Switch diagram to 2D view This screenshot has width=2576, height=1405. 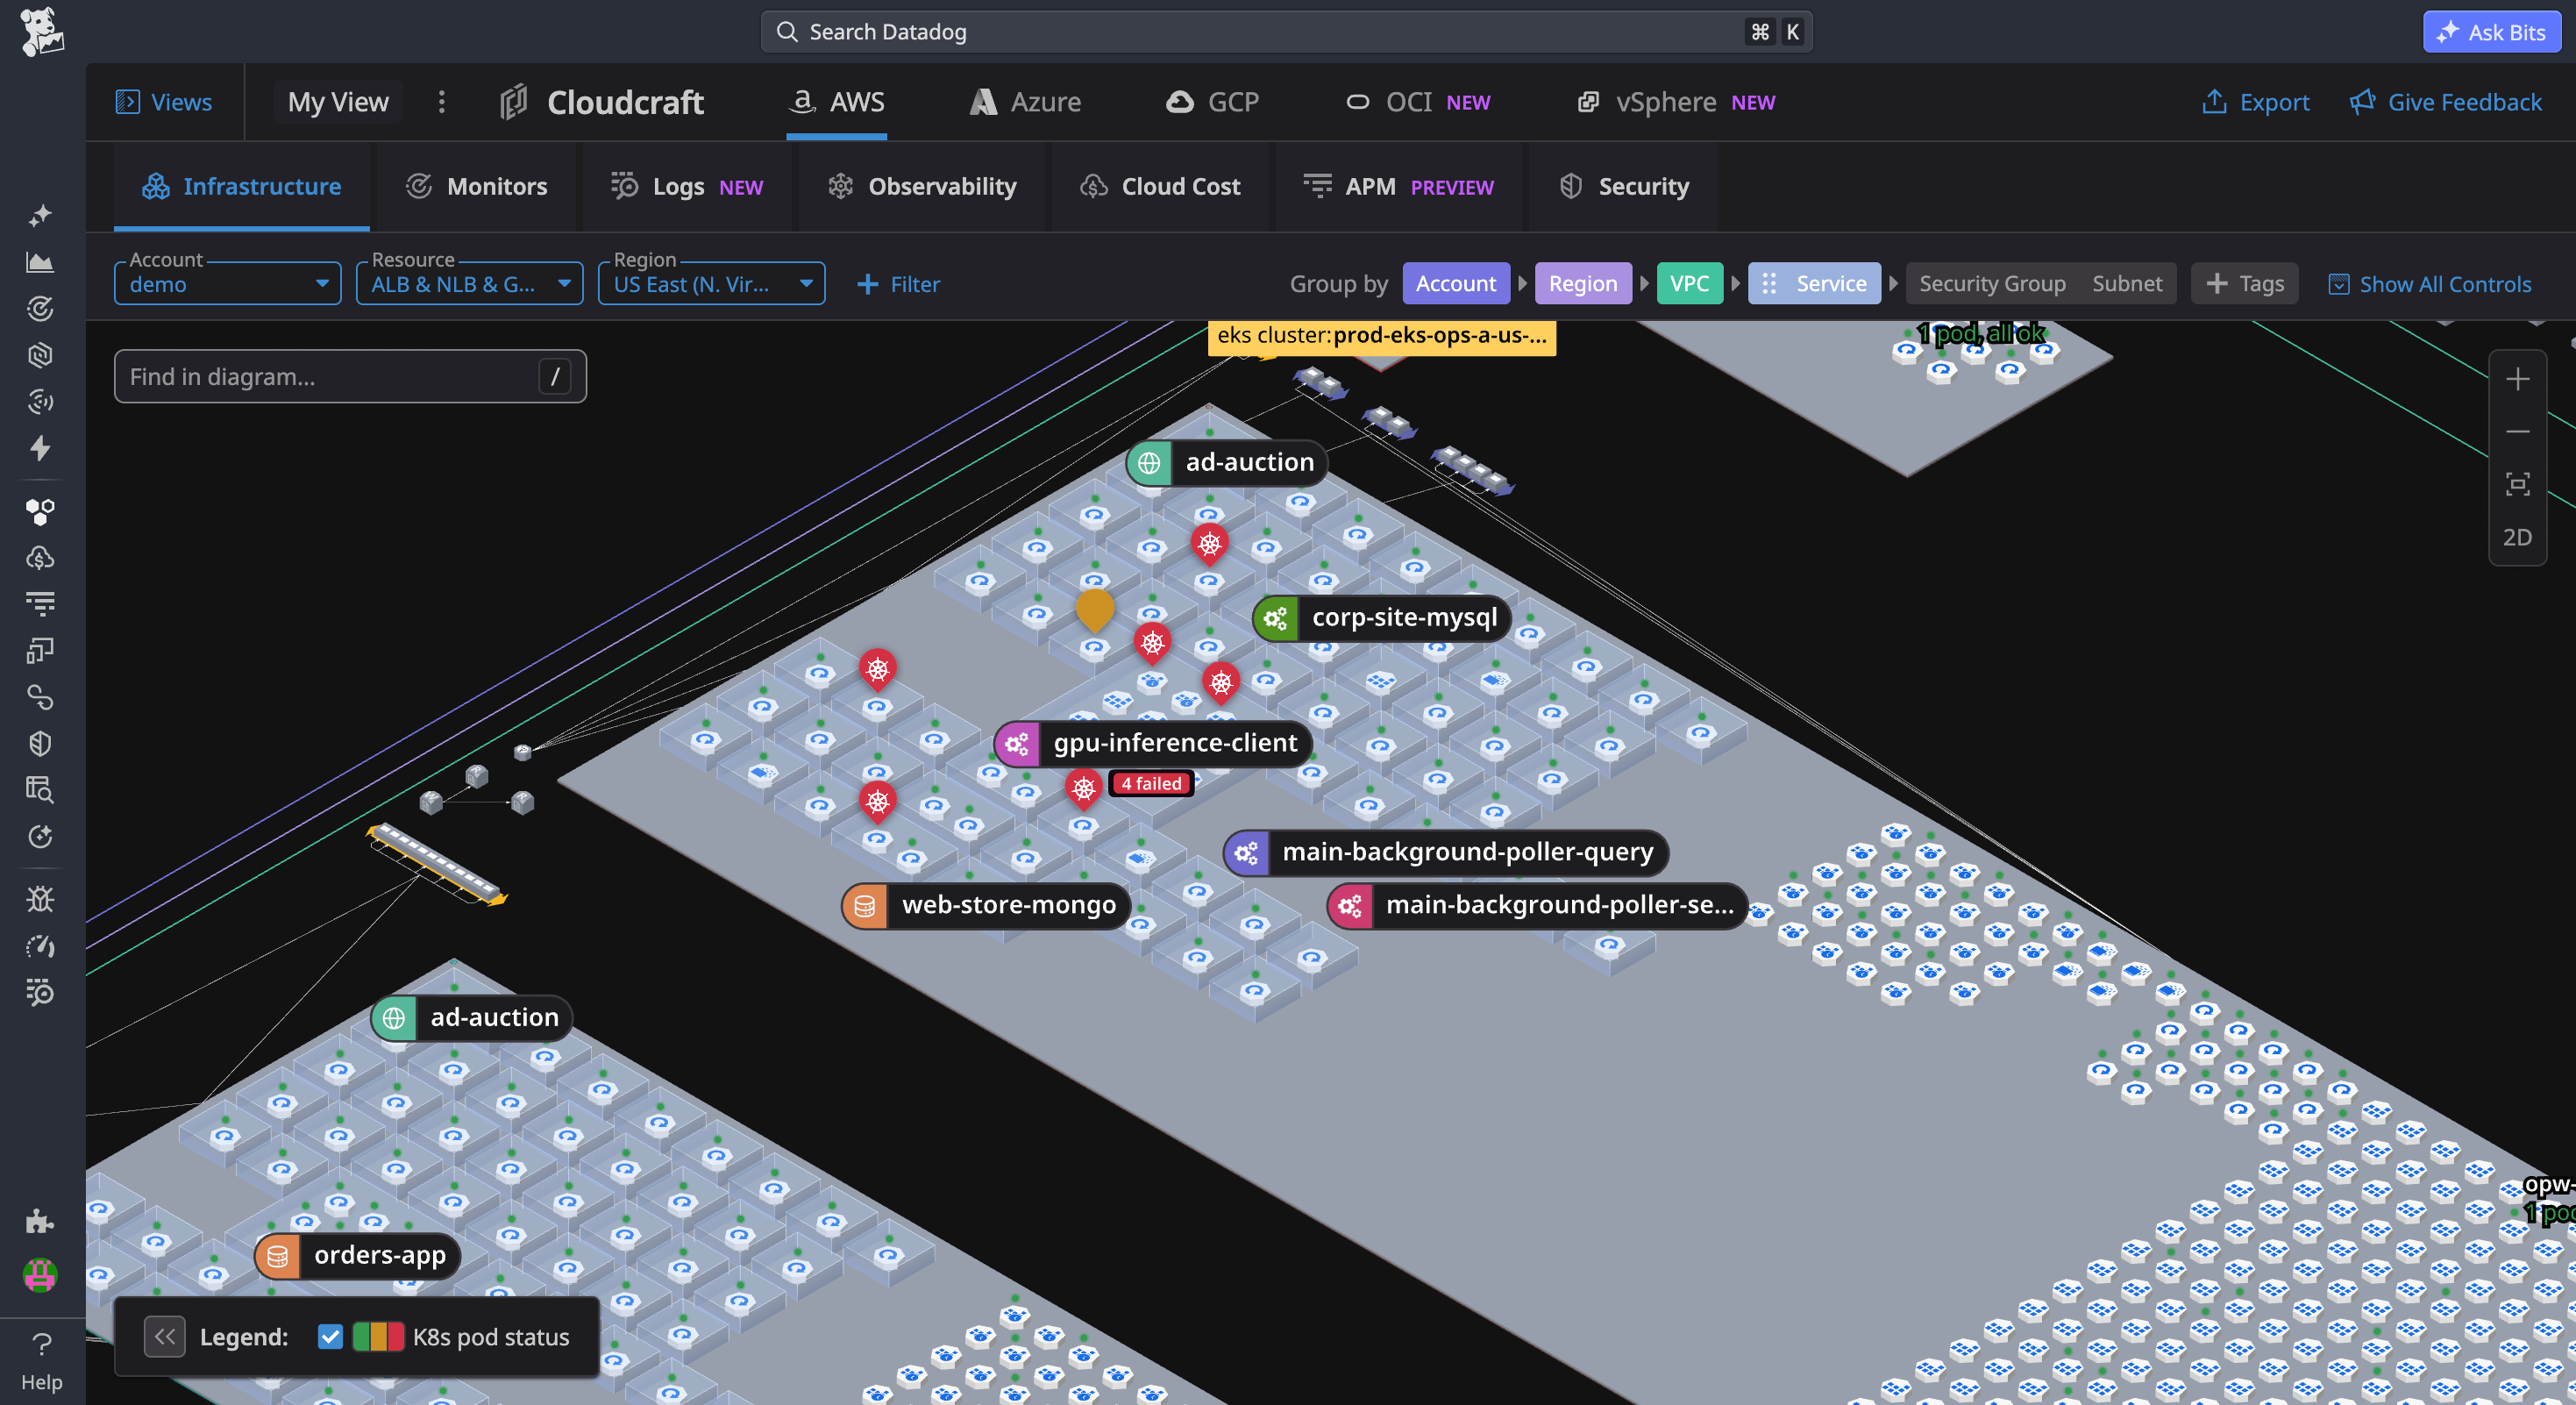pyautogui.click(x=2517, y=538)
